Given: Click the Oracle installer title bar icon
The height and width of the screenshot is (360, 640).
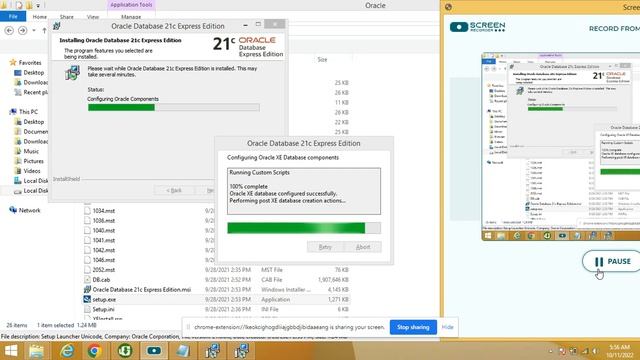Looking at the screenshot, I should (57, 26).
